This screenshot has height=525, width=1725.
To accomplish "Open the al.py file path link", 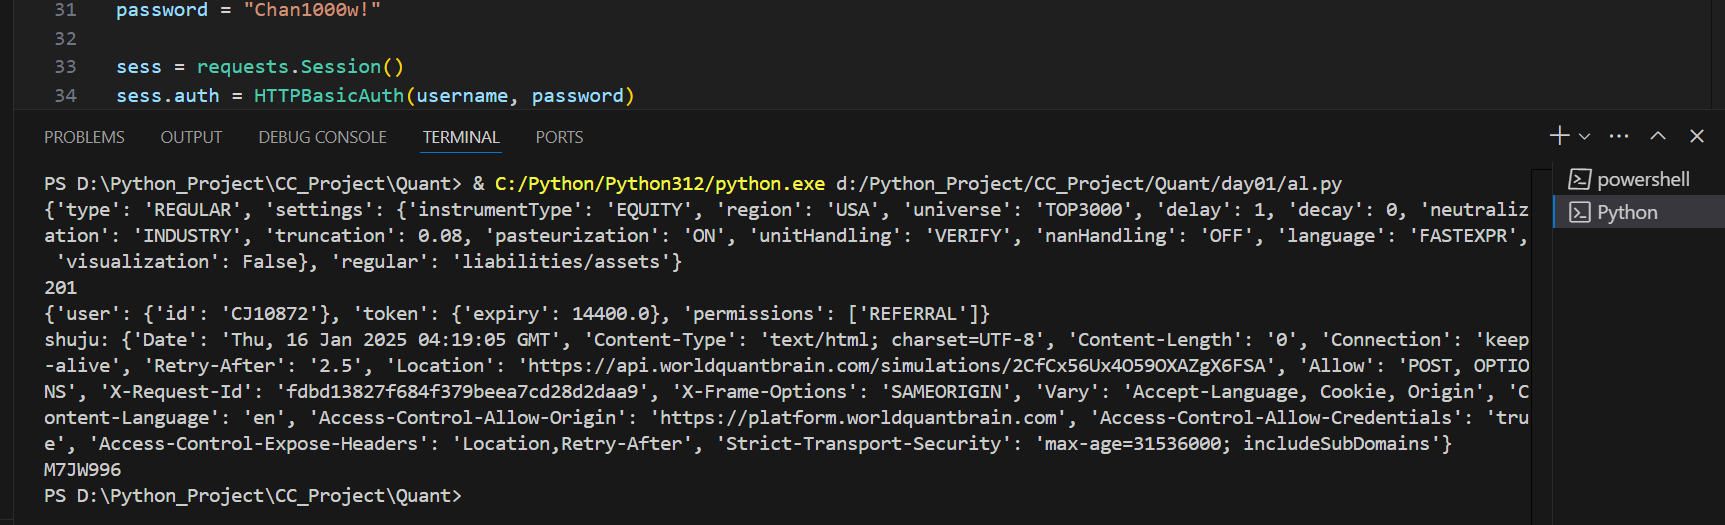I will tap(1088, 184).
